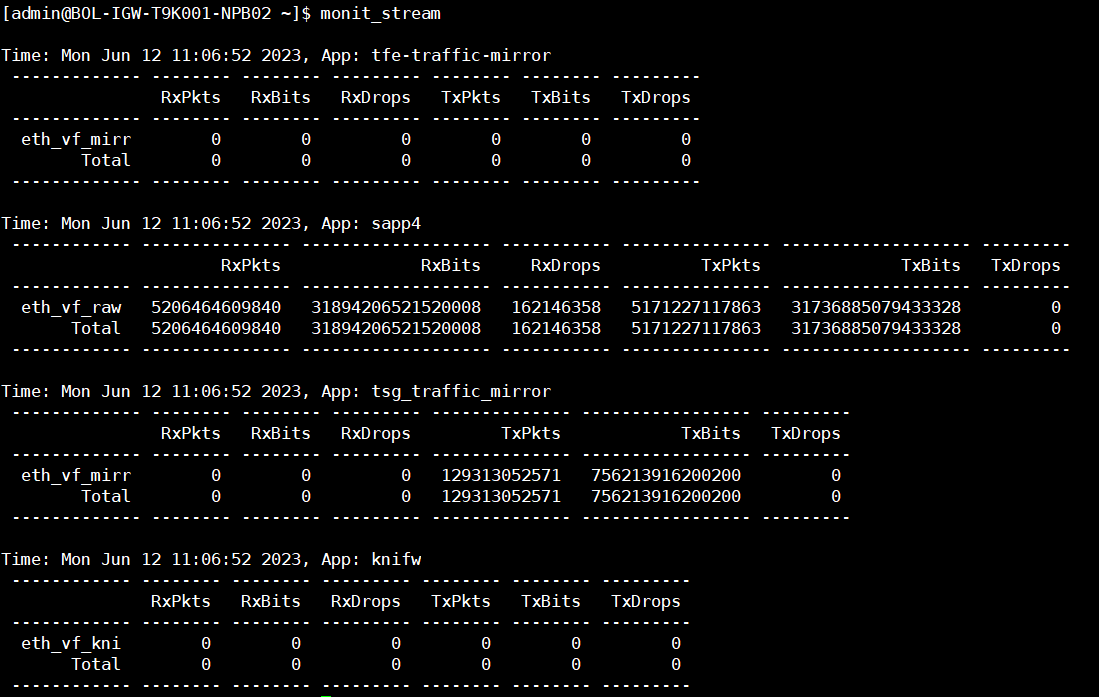Click the Total row label in tfe-traffic-mirror table

(106, 160)
